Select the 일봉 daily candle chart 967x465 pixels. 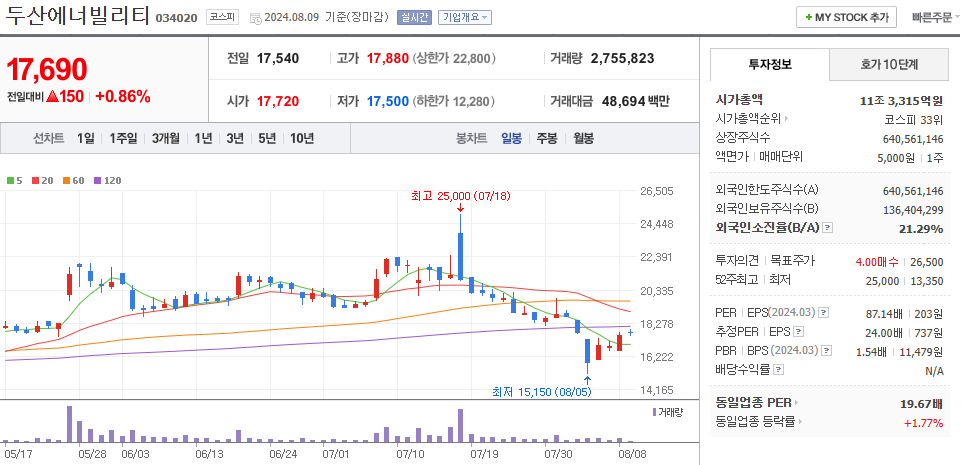pyautogui.click(x=511, y=139)
